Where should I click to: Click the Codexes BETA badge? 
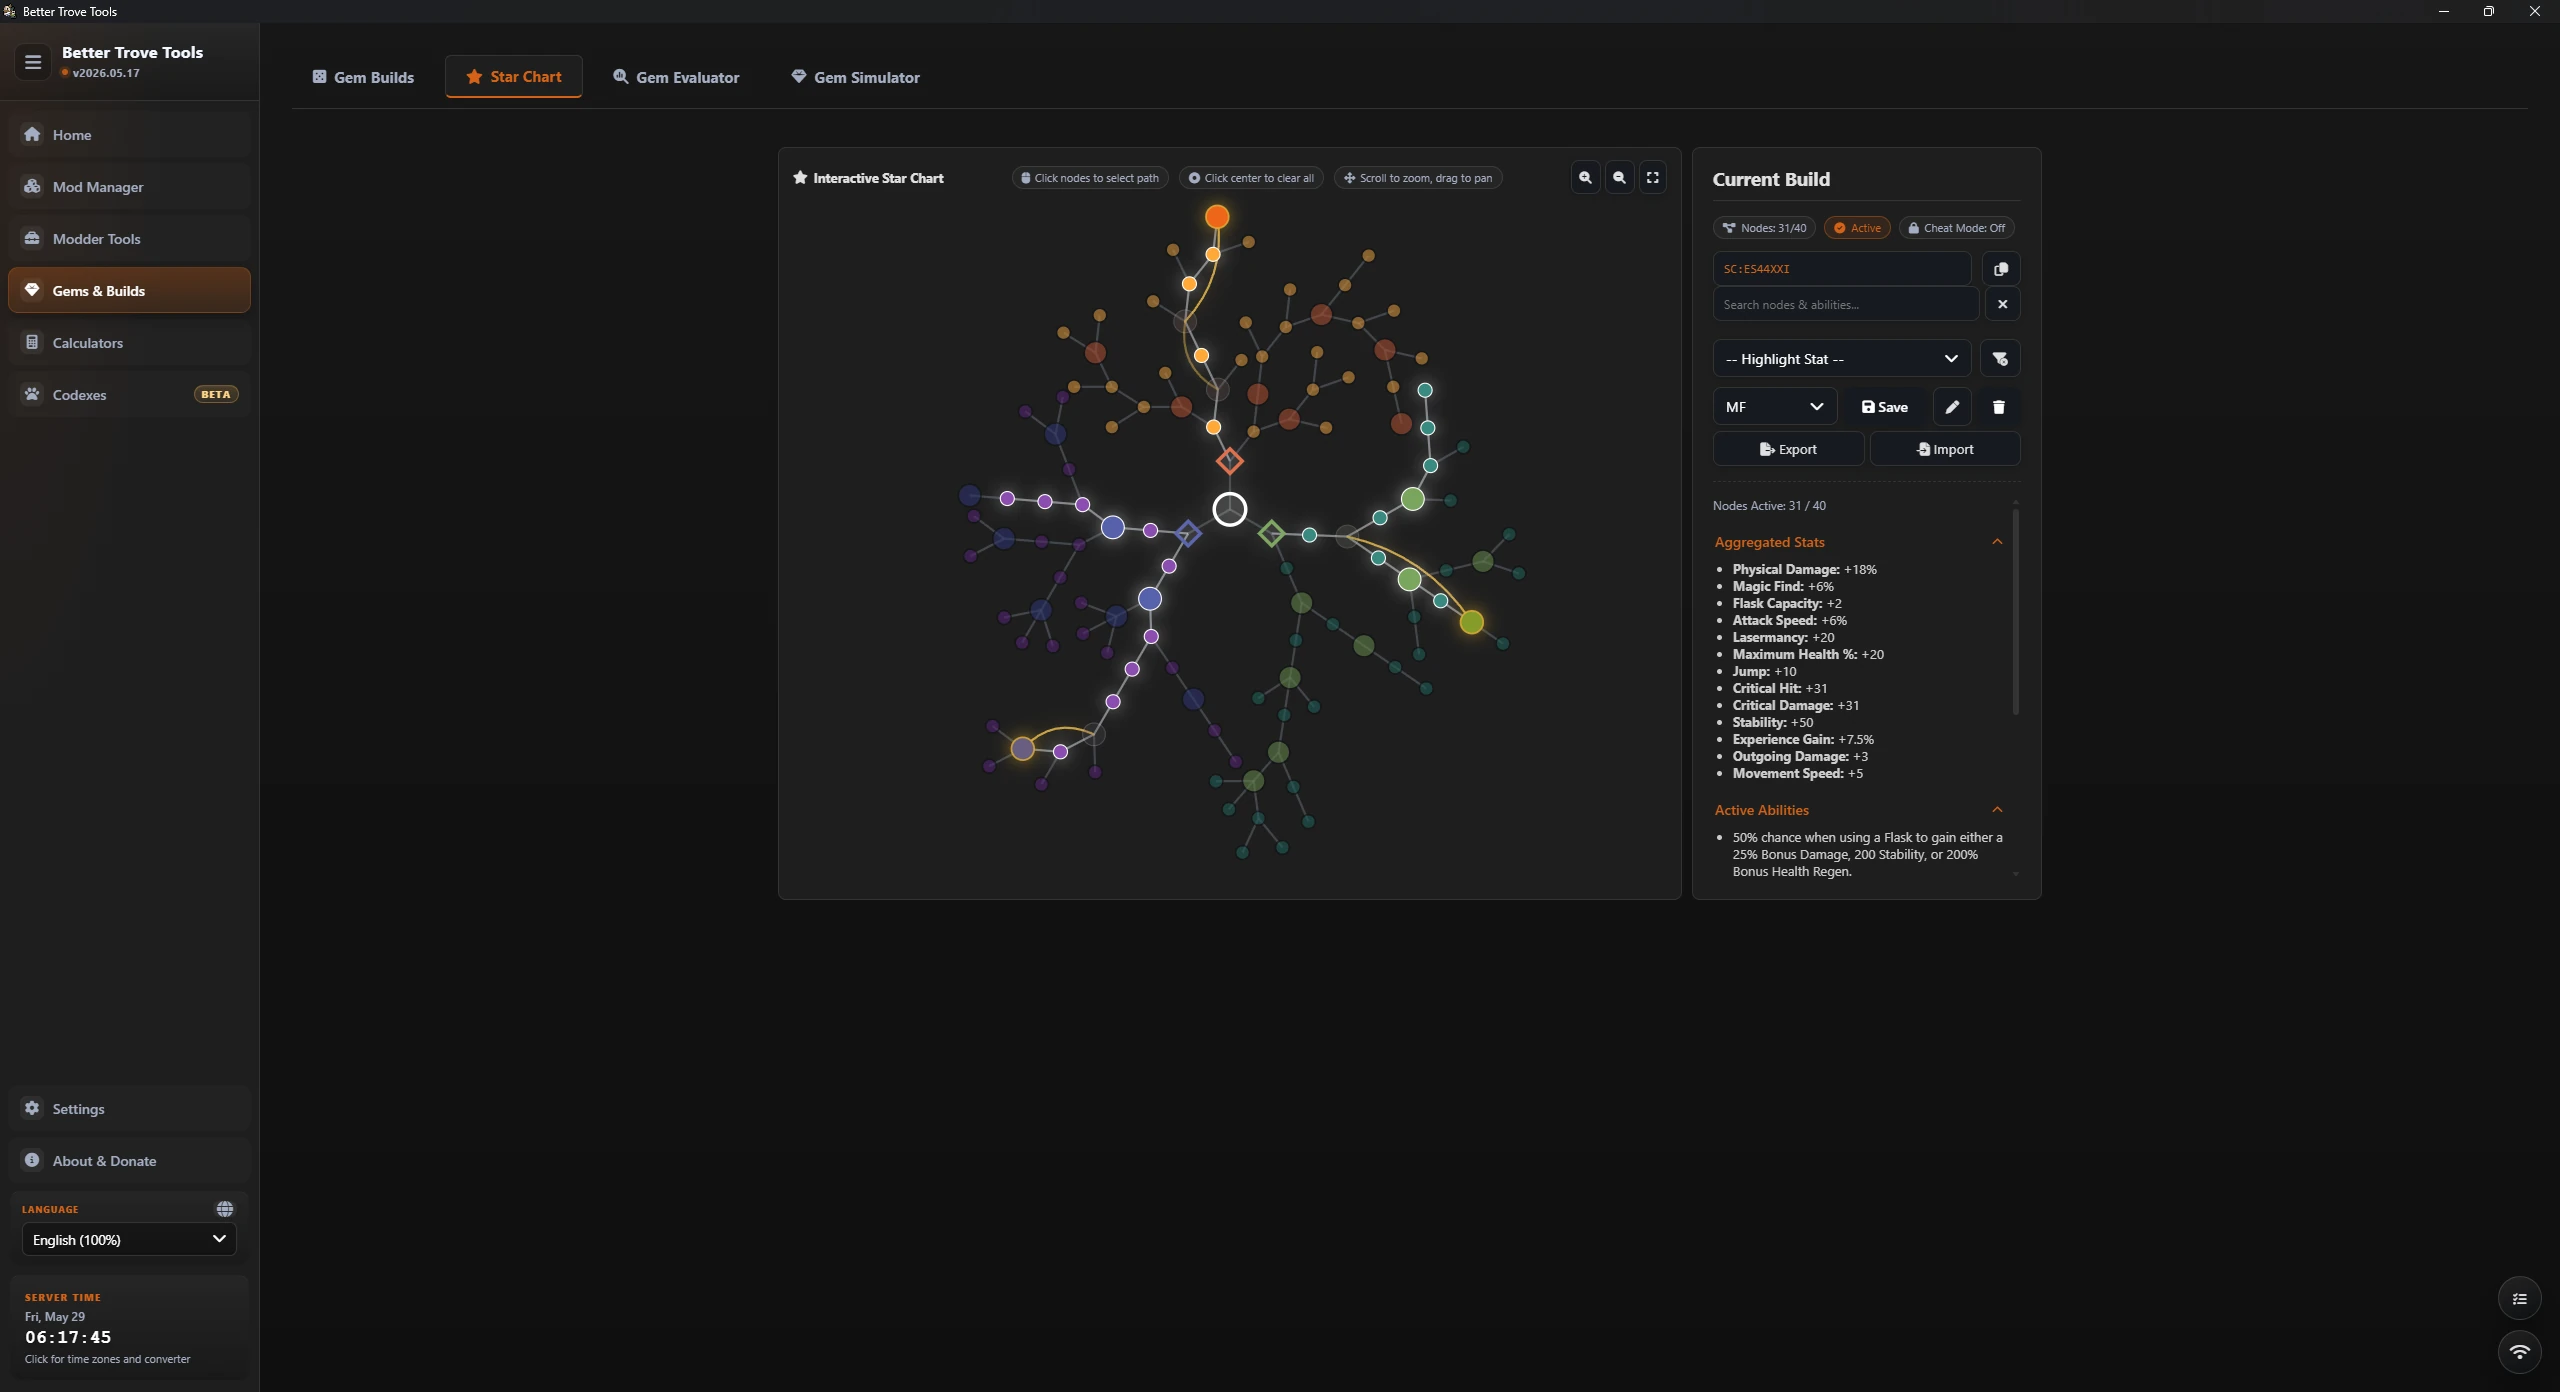215,394
